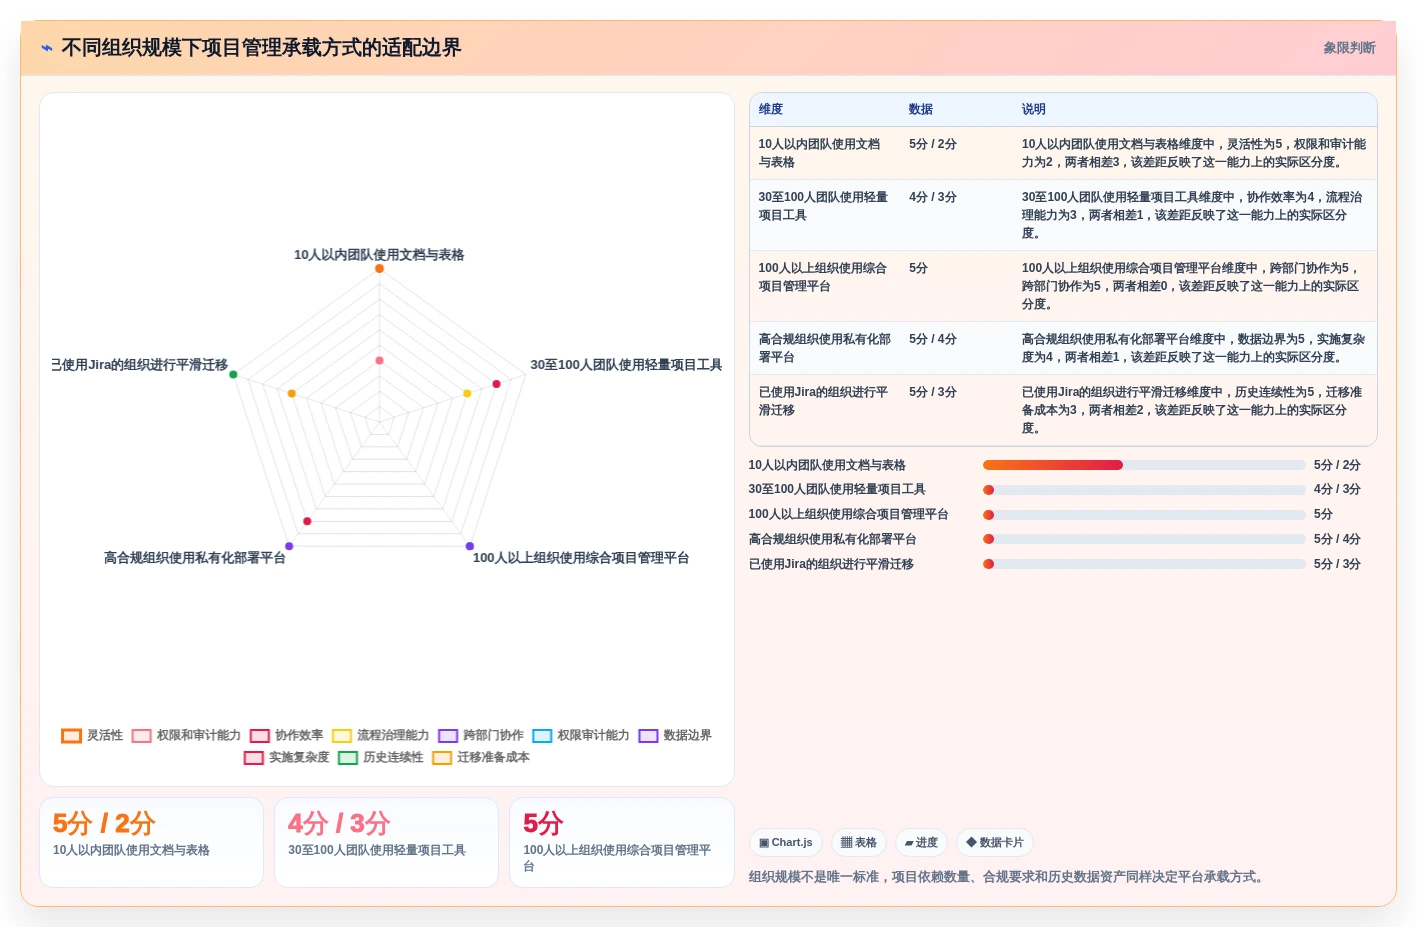The height and width of the screenshot is (927, 1417).
Task: Click the progress bar for 高合规组织使用私有化部署平台
Action: coord(1144,539)
